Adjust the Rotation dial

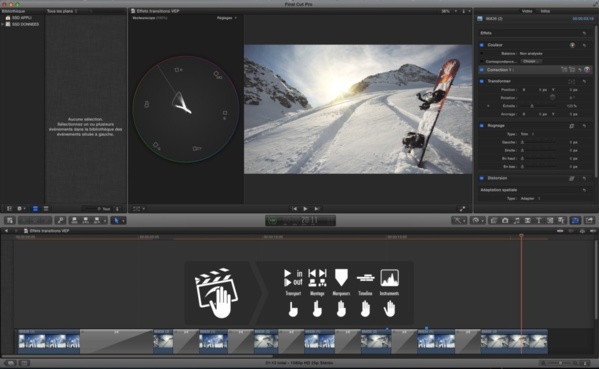[552, 97]
